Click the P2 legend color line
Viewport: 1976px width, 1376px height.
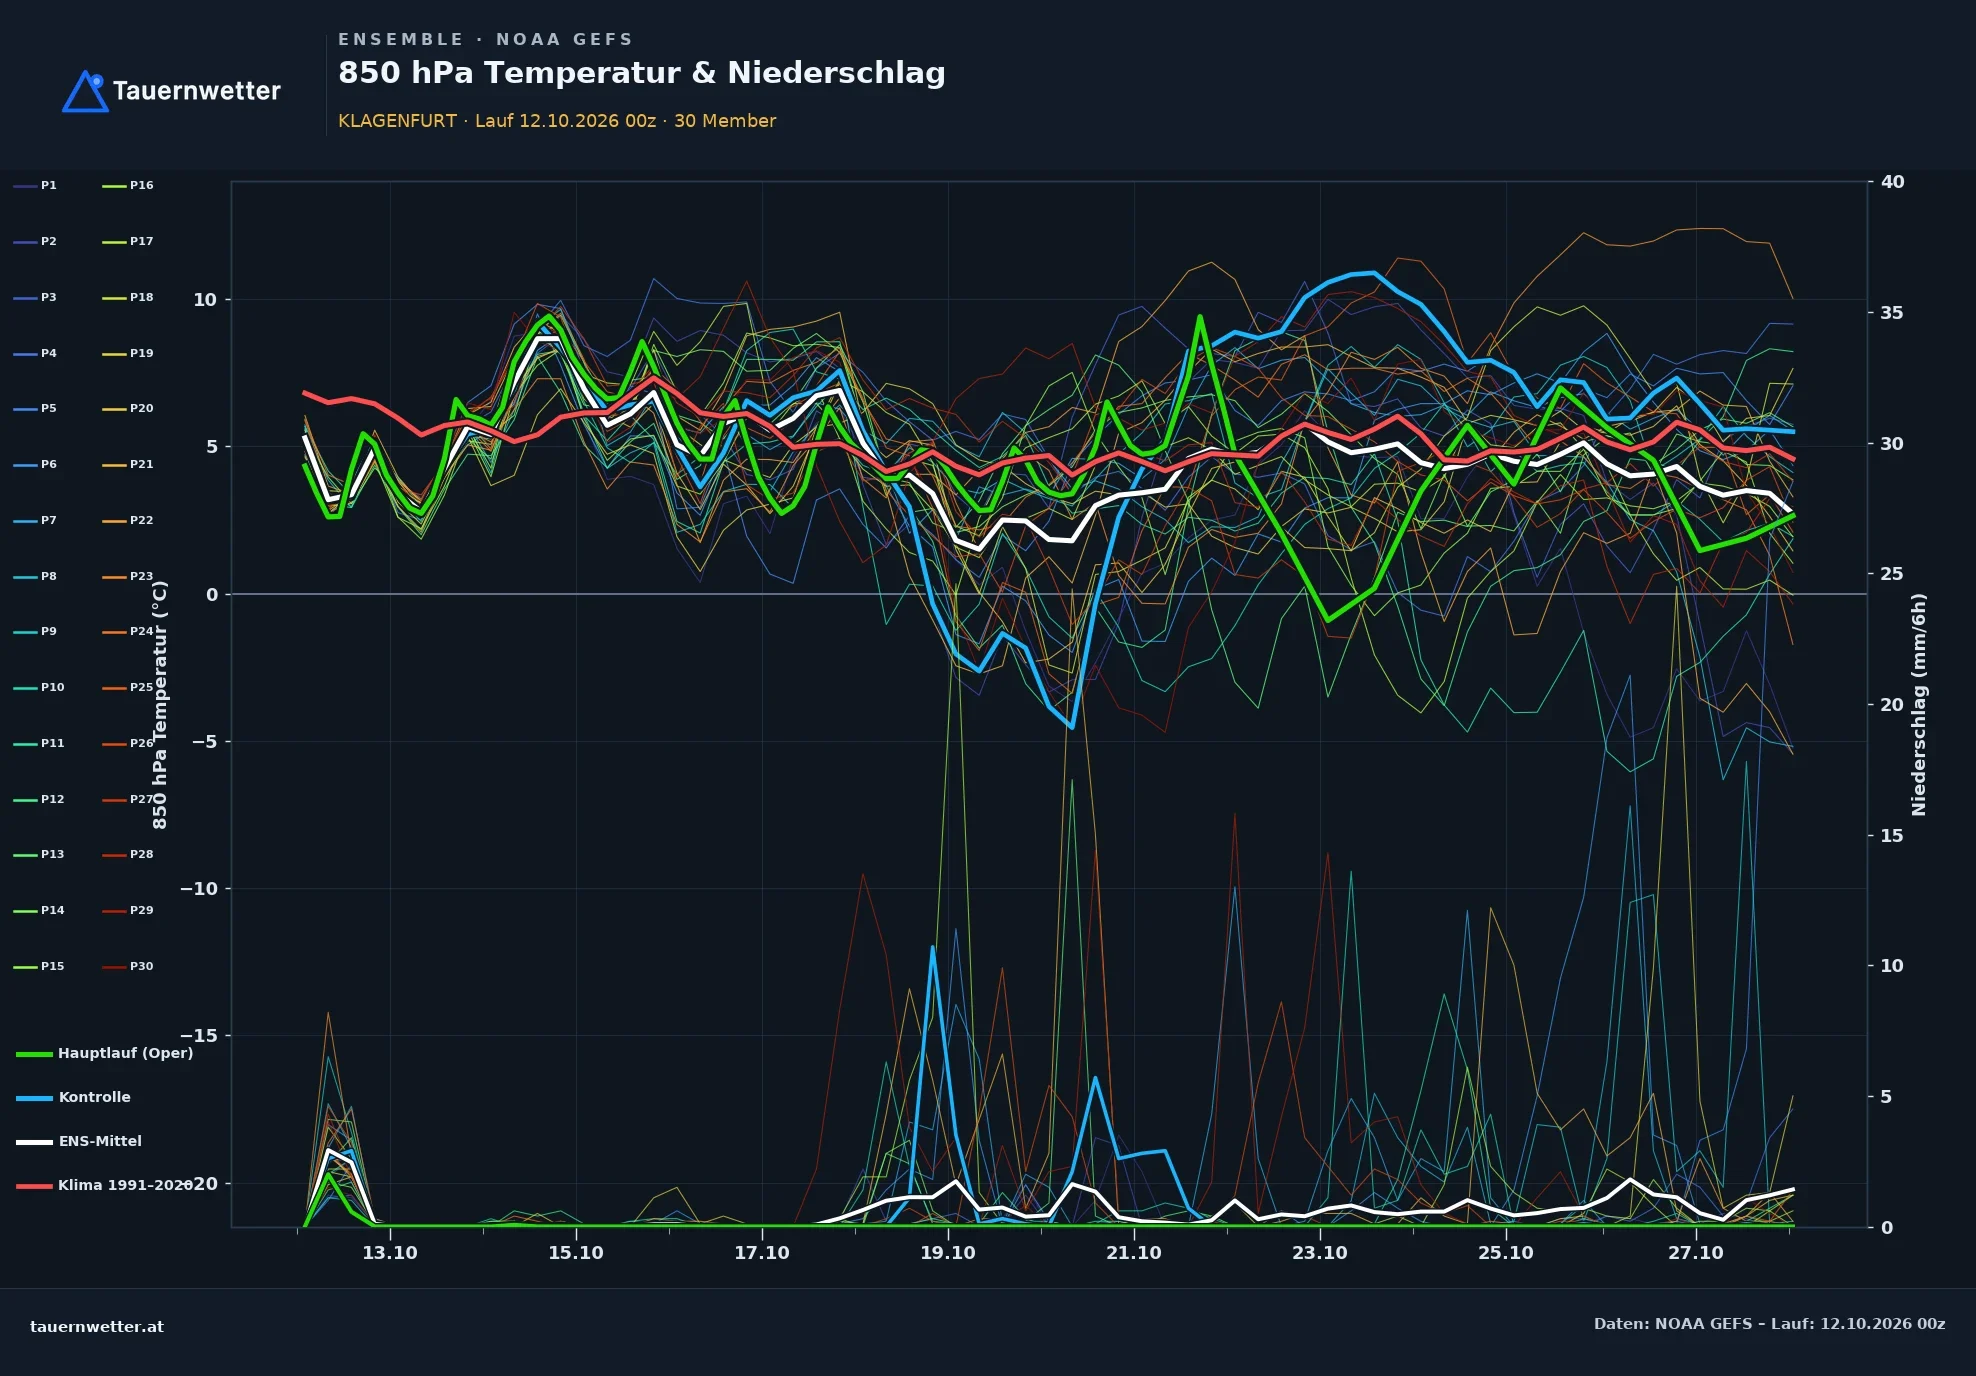tap(25, 242)
